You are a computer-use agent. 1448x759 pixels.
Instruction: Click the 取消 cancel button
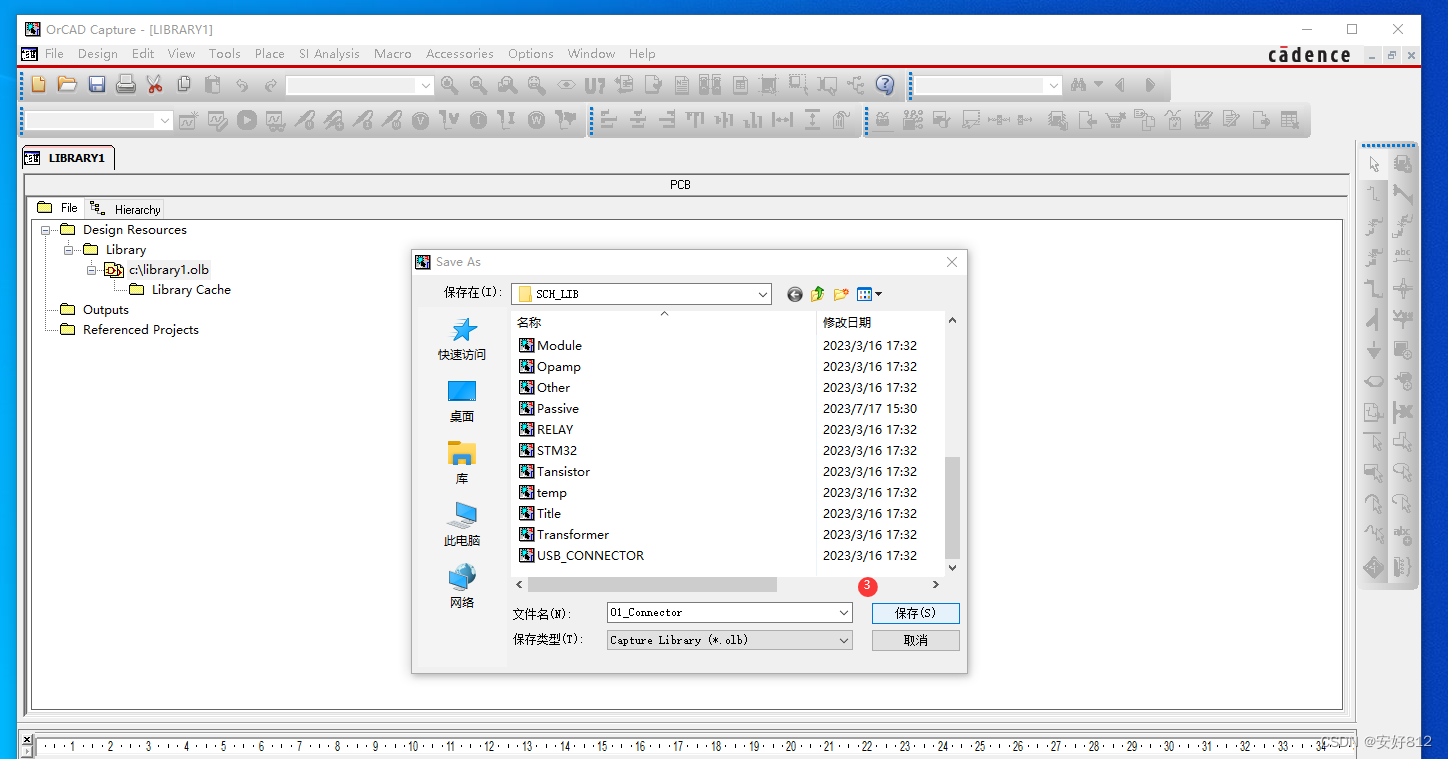[x=915, y=640]
